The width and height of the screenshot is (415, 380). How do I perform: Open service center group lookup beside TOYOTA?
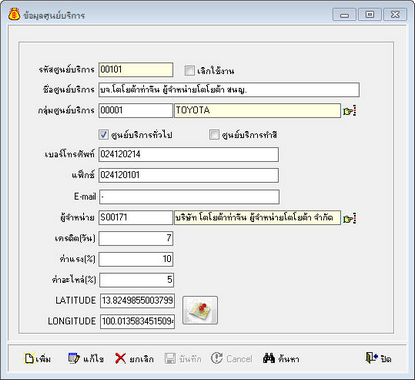[x=350, y=111]
